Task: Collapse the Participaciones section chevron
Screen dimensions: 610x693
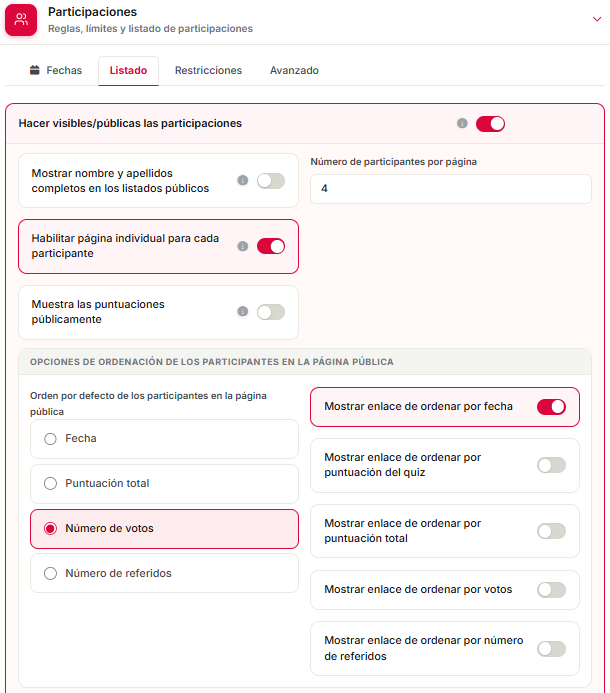Action: point(597,19)
